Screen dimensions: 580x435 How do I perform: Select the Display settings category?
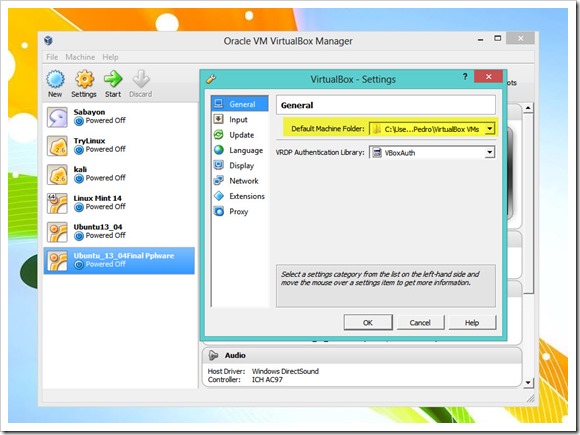pyautogui.click(x=240, y=165)
